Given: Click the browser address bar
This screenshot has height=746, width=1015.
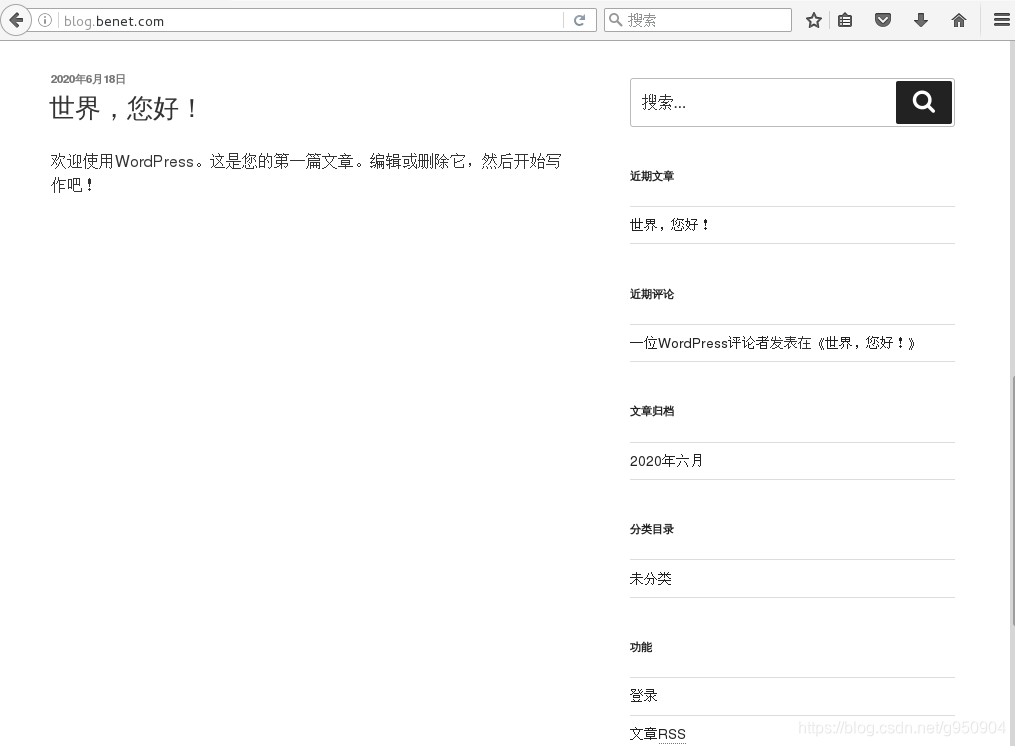Looking at the screenshot, I should point(300,20).
